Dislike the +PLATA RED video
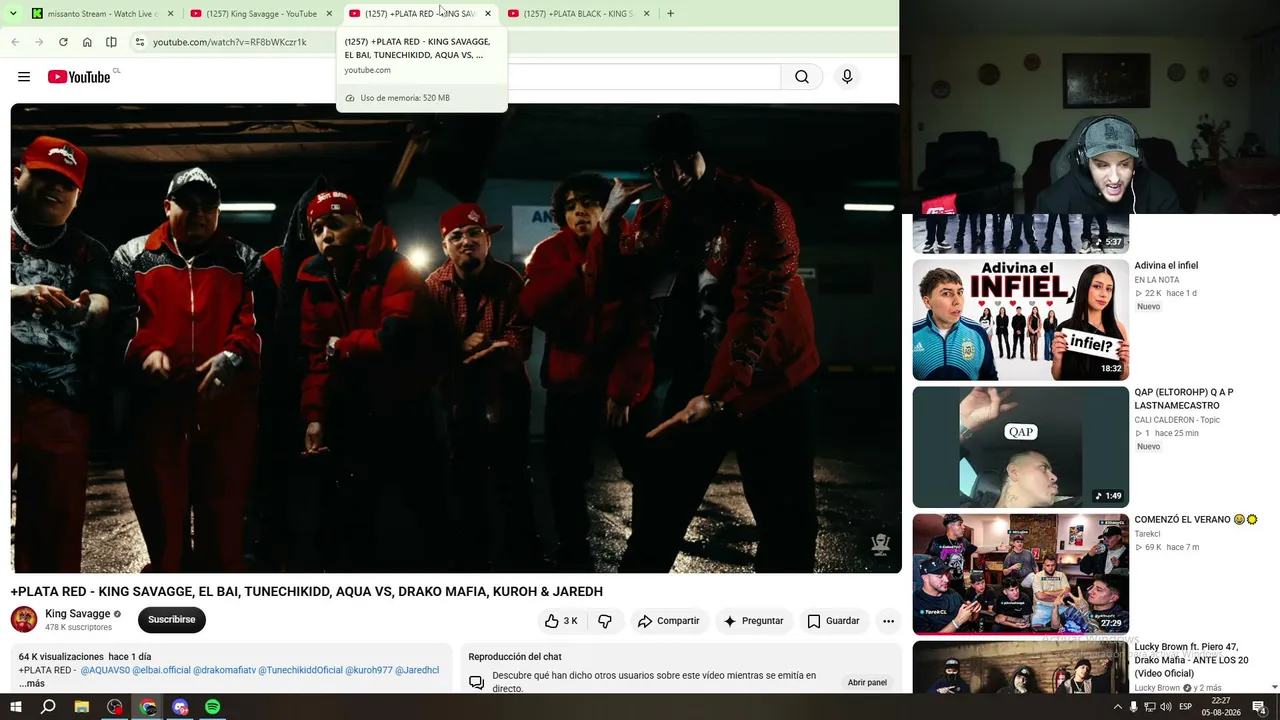 click(605, 621)
